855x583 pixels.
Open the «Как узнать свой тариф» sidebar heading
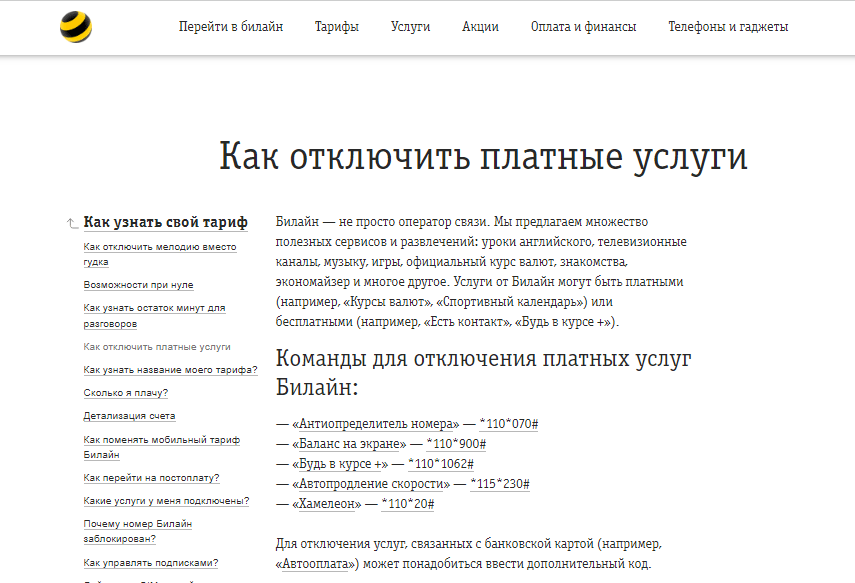165,222
